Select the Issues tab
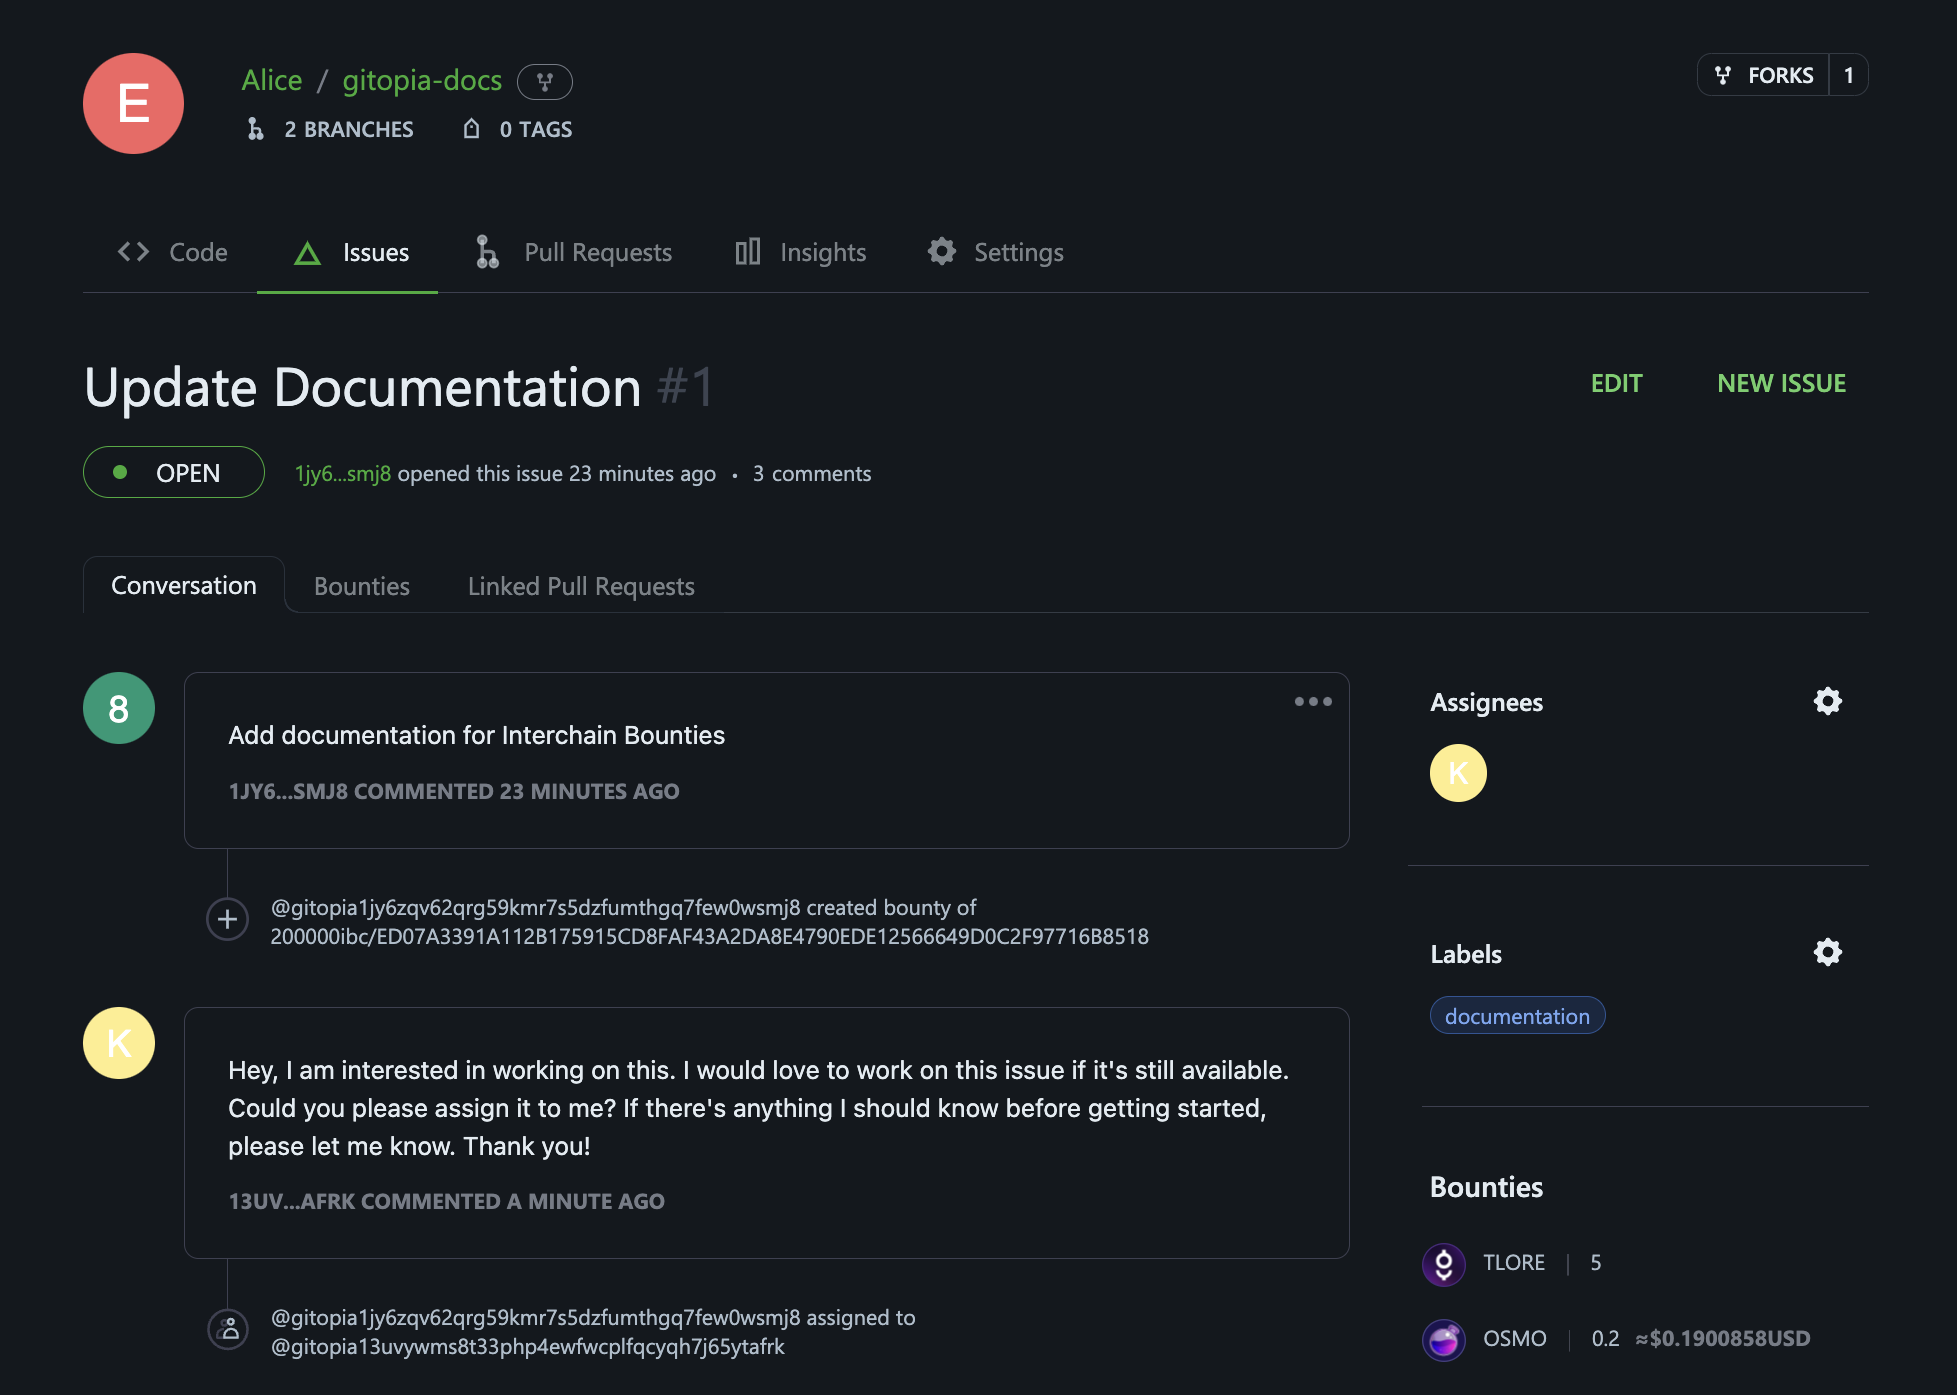This screenshot has height=1395, width=1957. pos(348,252)
